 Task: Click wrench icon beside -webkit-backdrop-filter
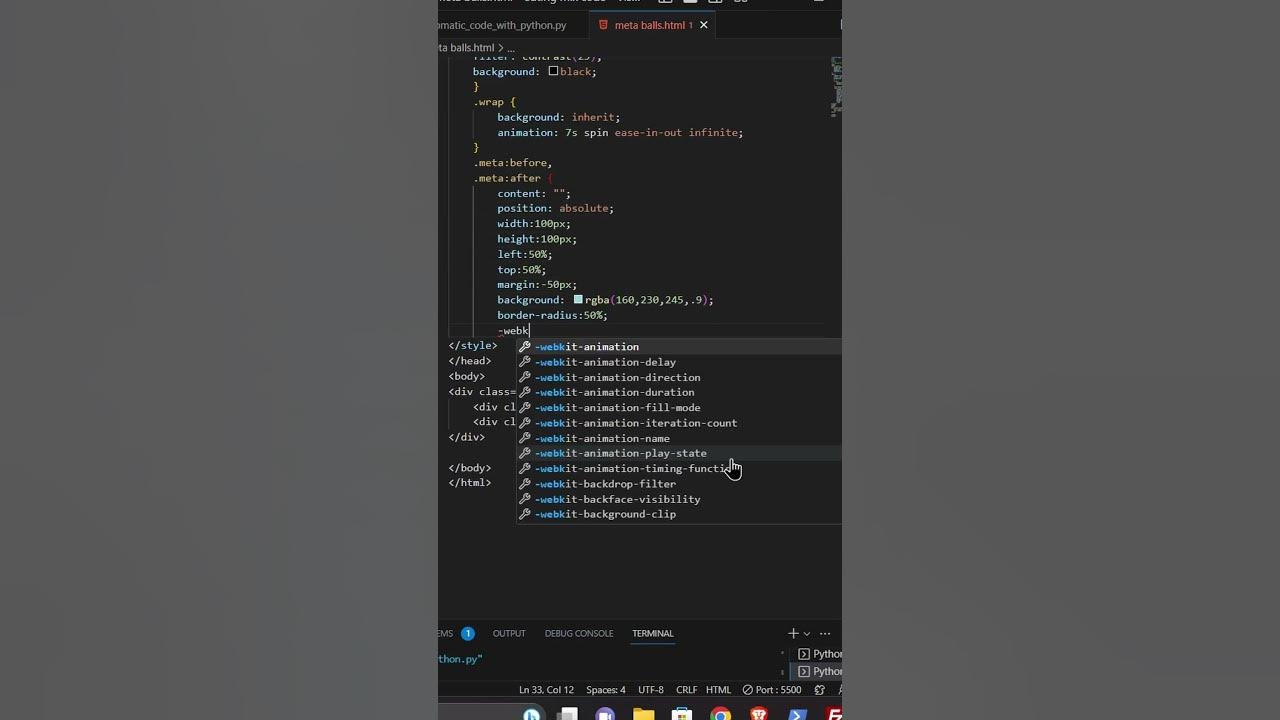(525, 484)
